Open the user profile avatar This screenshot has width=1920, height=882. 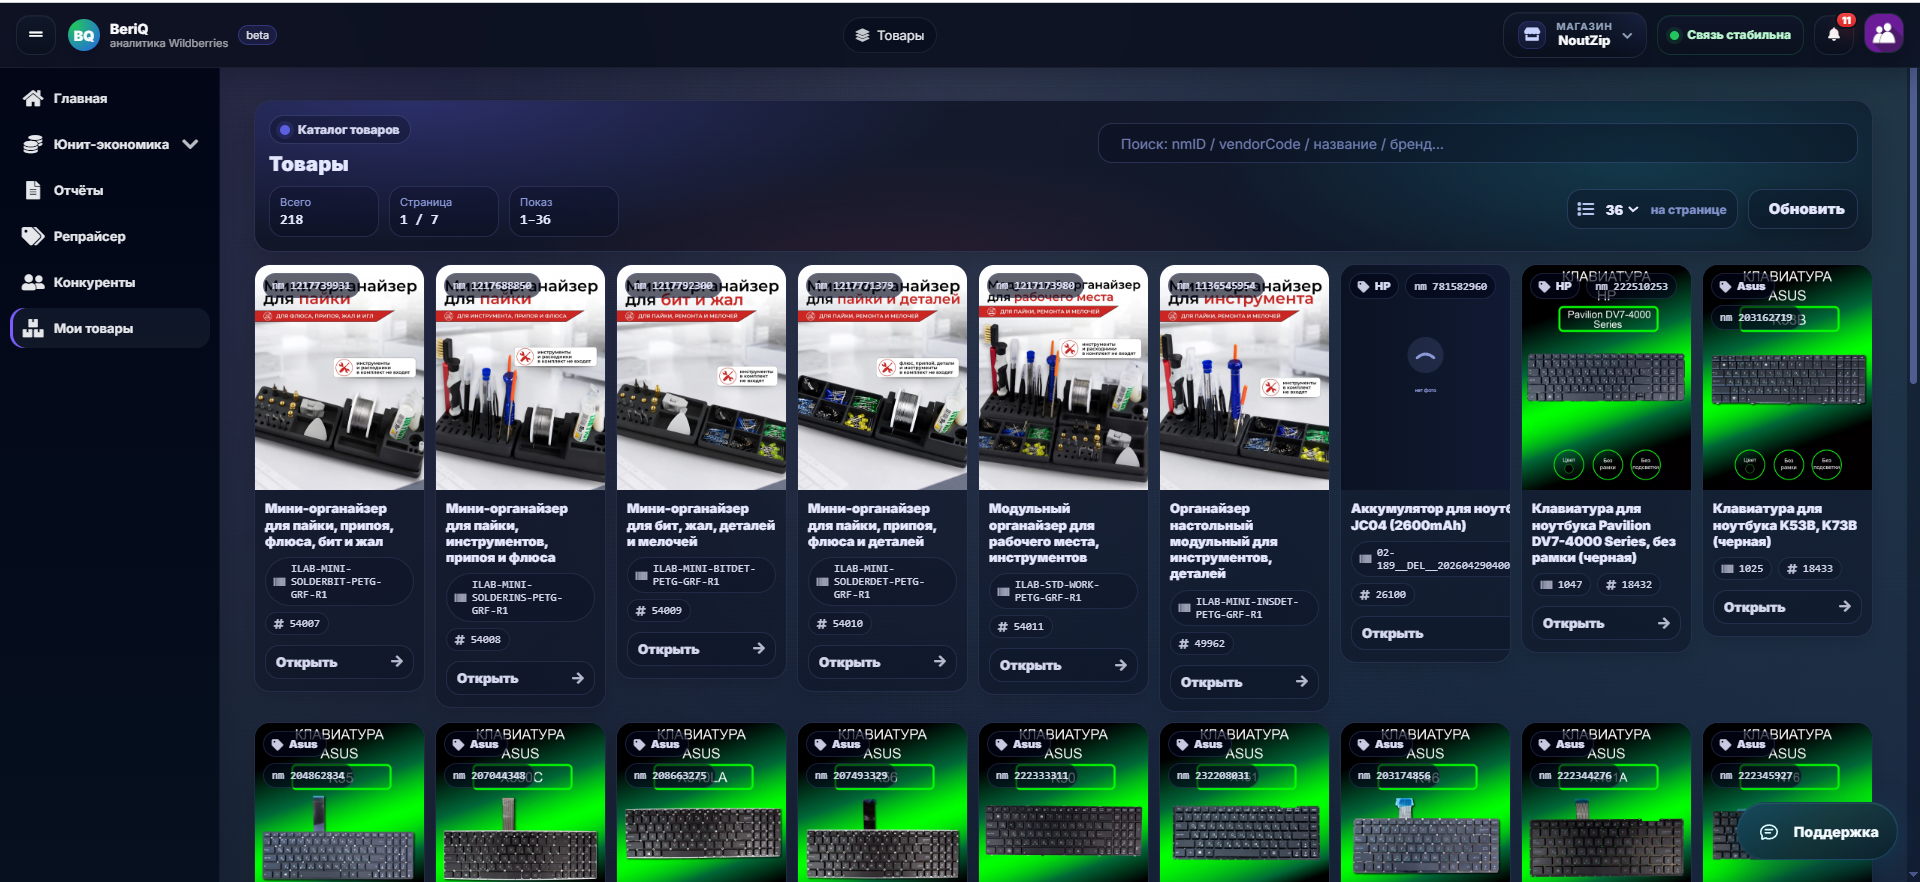click(x=1884, y=34)
